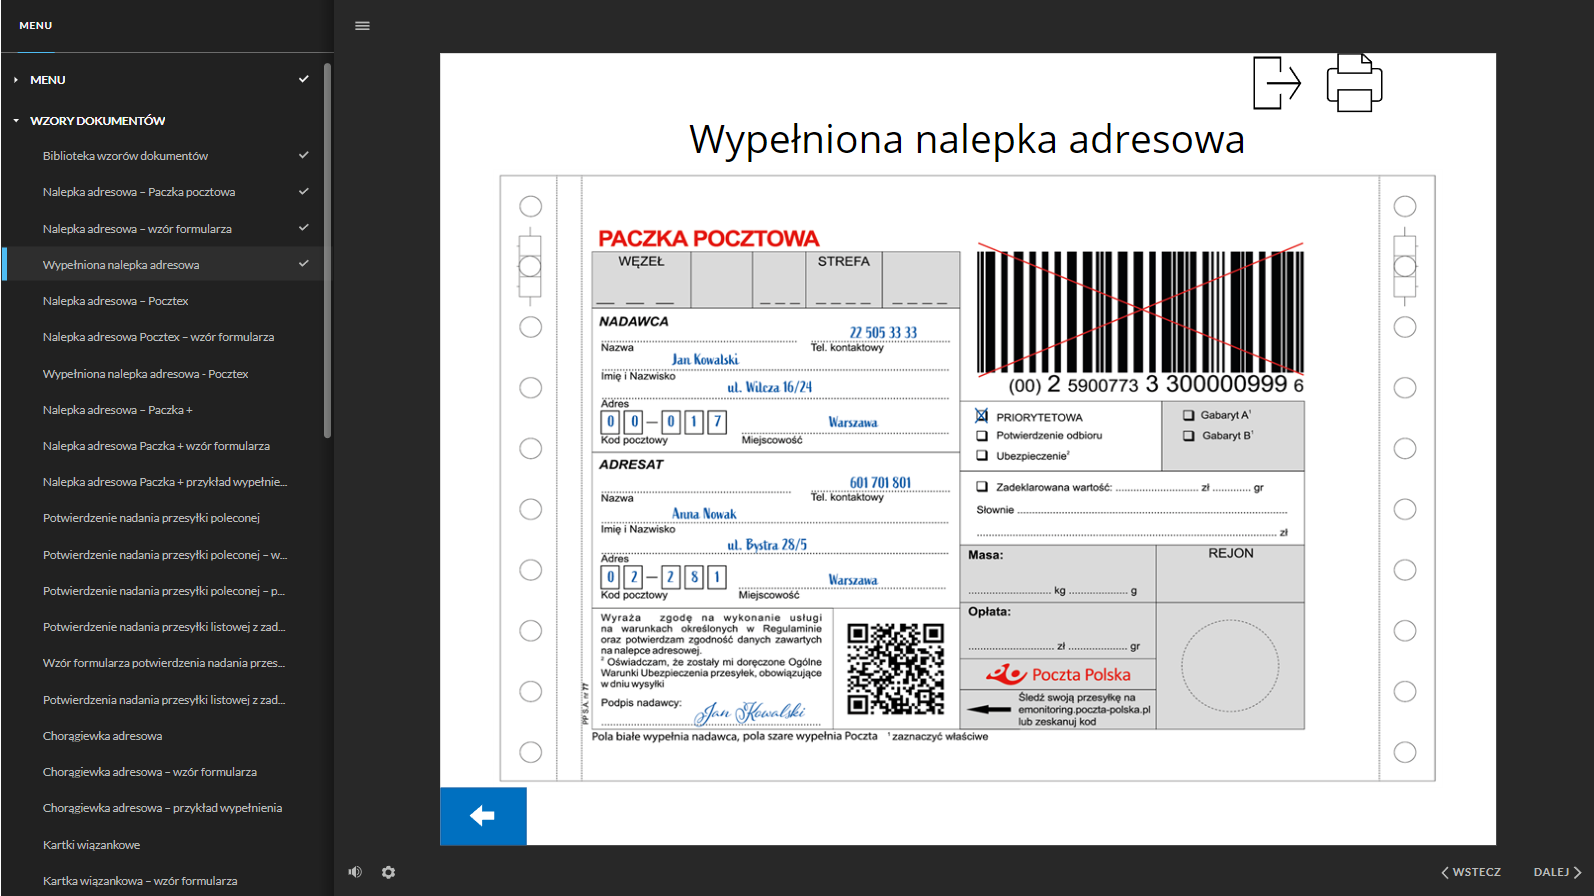Click the Gabaryt B checkbox

(x=1189, y=436)
